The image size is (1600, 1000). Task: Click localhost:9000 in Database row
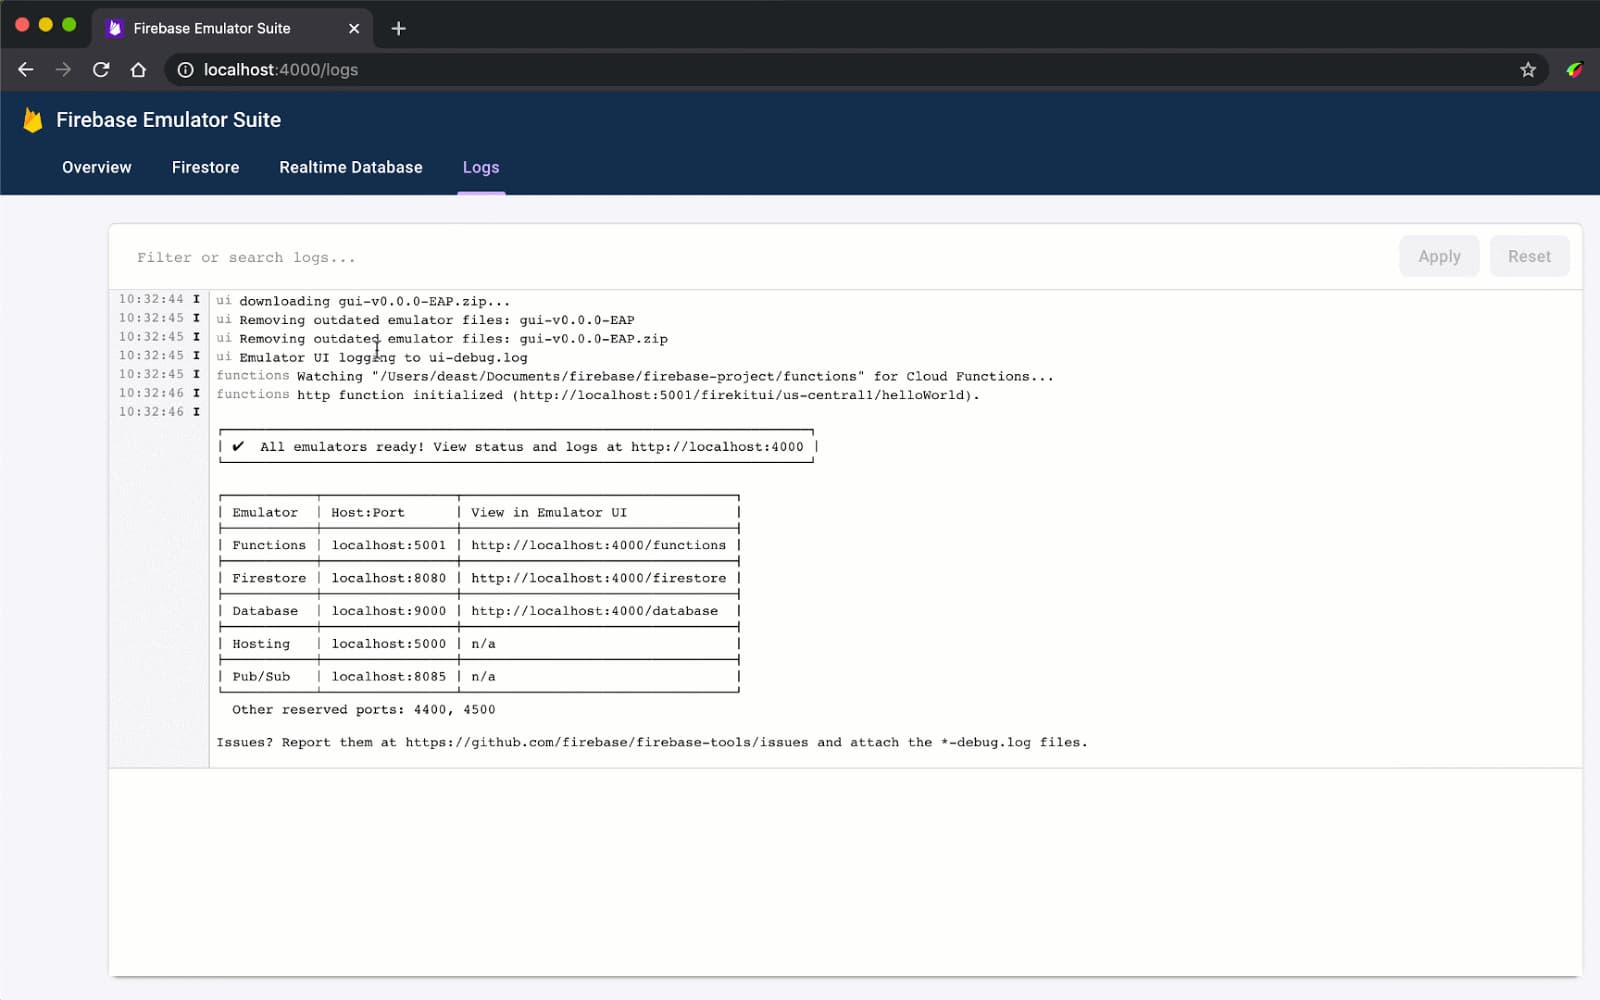pyautogui.click(x=388, y=611)
